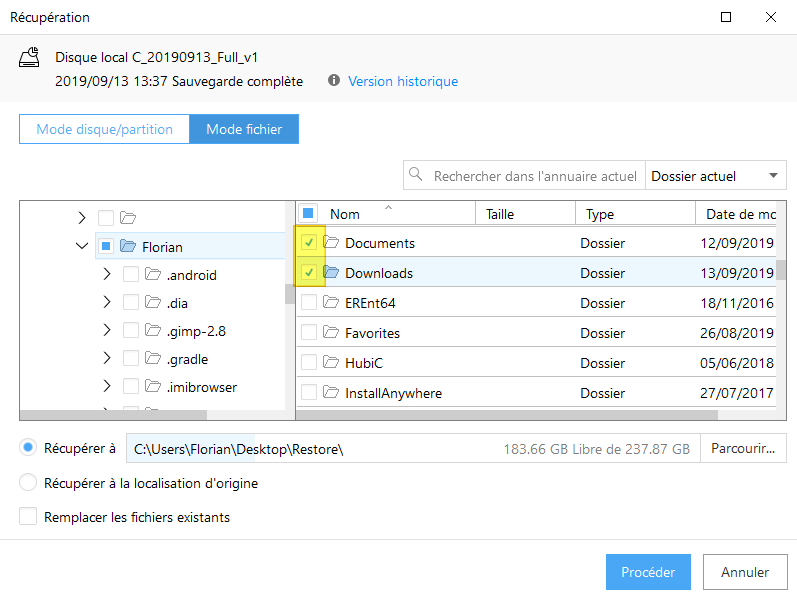
Task: Uncheck the Documents folder checkbox
Action: point(309,243)
